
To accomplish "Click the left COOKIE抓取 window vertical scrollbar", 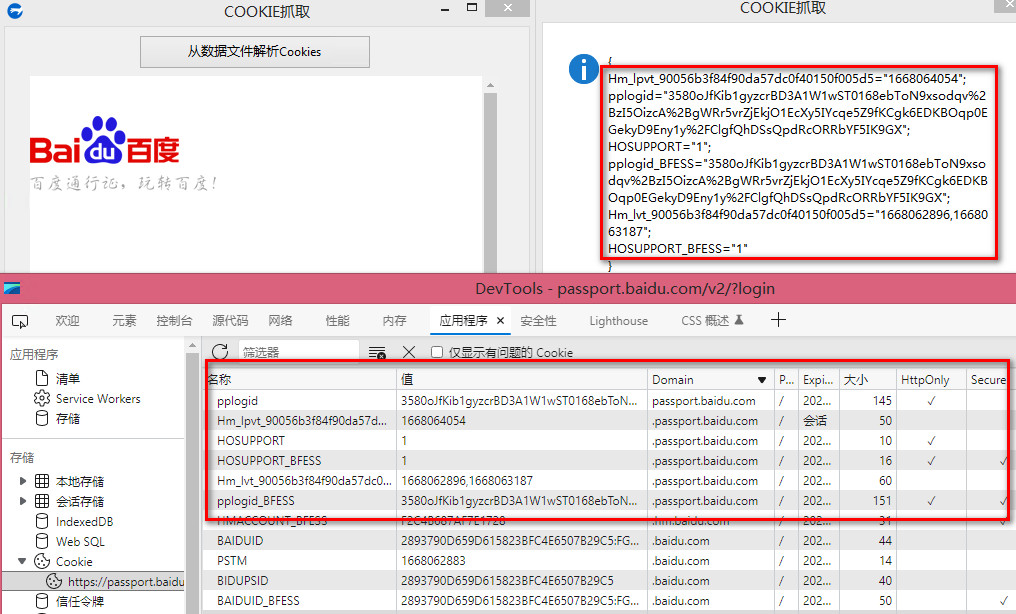I will coord(491,175).
